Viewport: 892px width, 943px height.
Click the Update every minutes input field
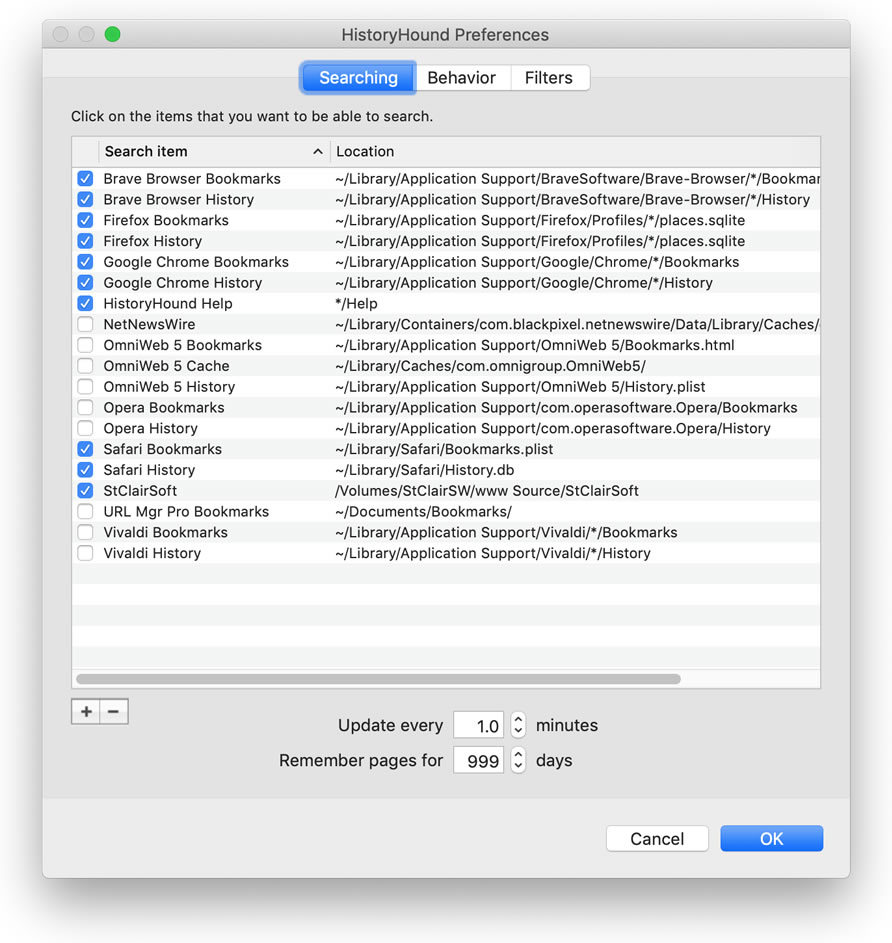pyautogui.click(x=478, y=725)
